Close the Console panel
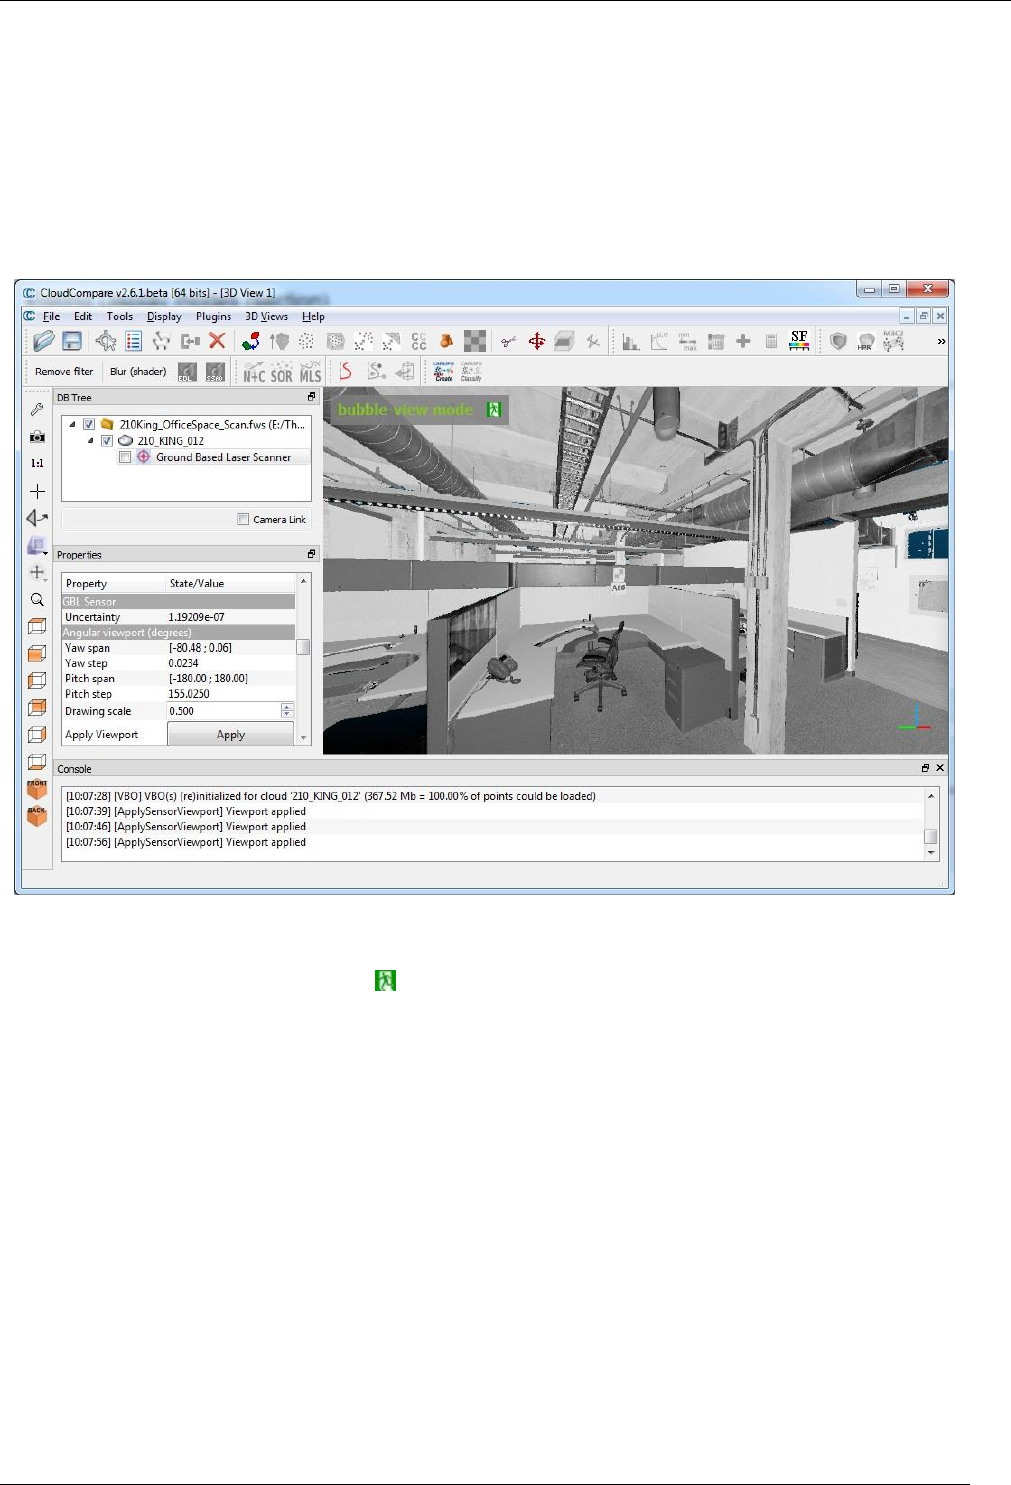The height and width of the screenshot is (1485, 1011). tap(940, 768)
